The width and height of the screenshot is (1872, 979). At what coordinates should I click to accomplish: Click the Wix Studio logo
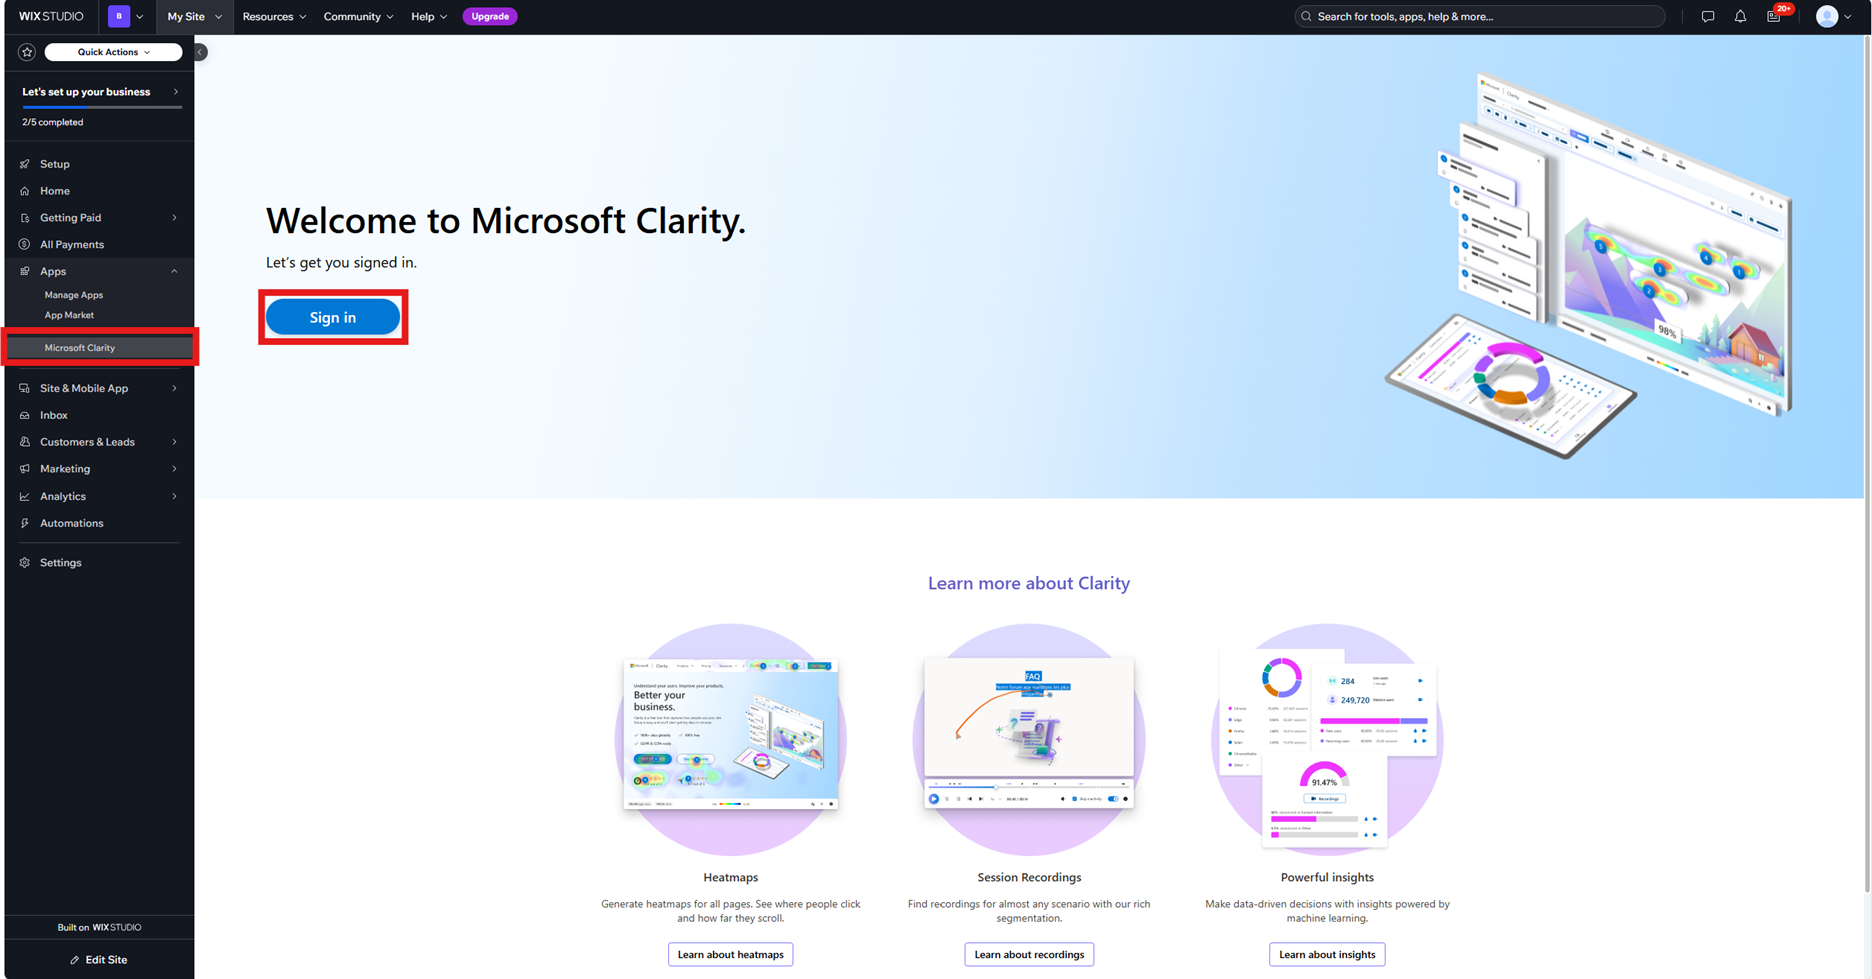pos(51,16)
